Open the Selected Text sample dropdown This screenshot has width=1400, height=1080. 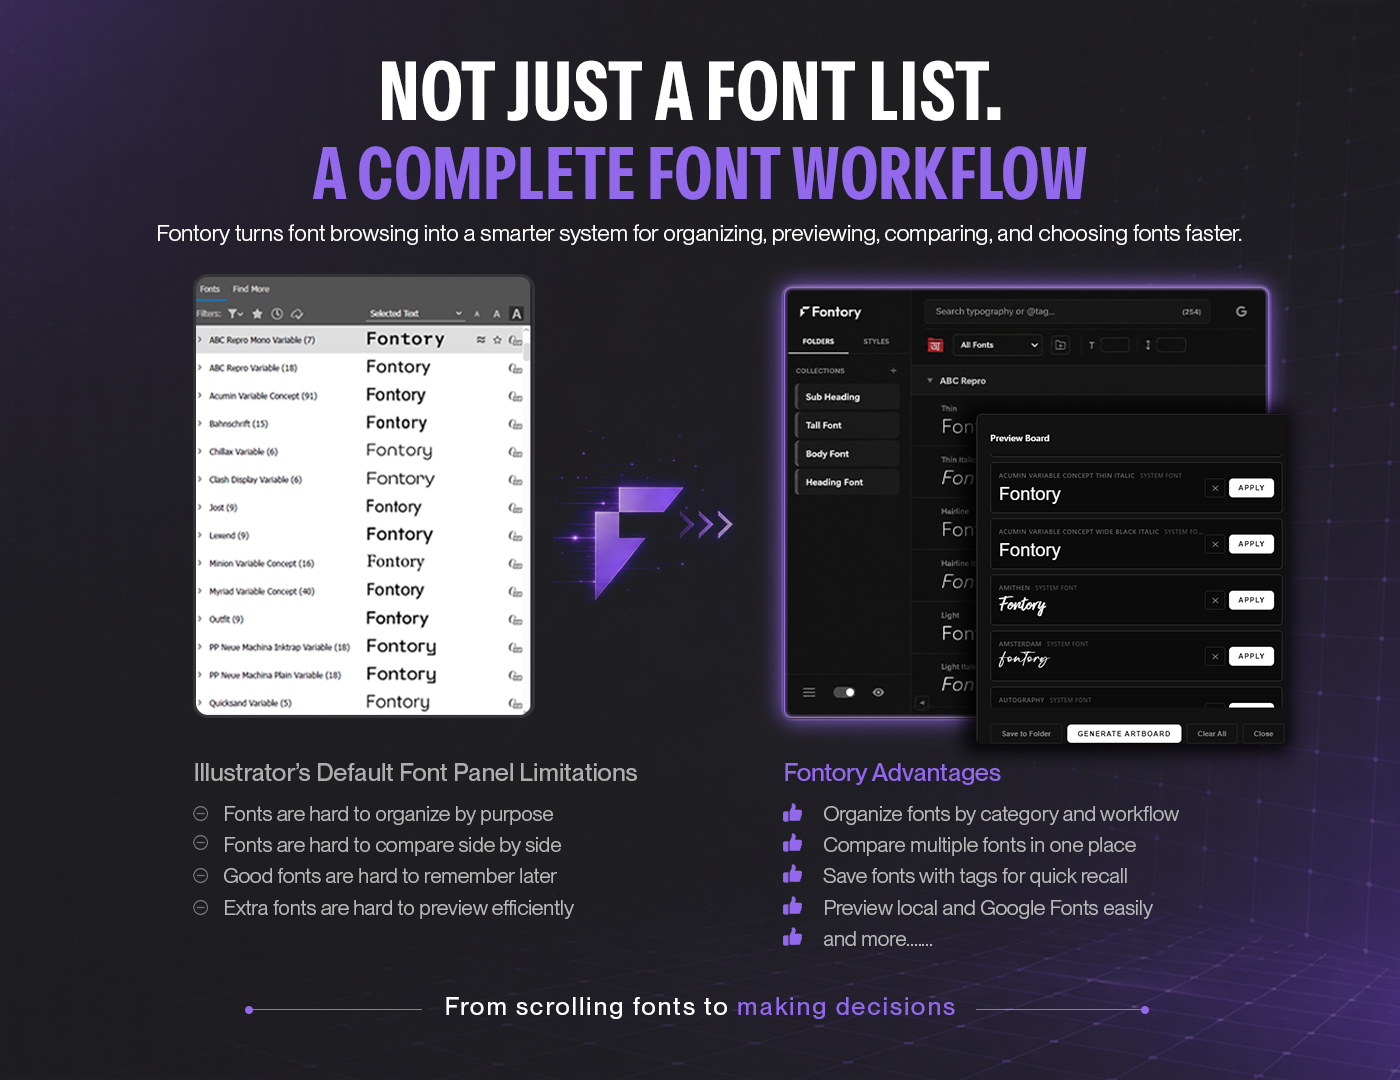pyautogui.click(x=416, y=314)
